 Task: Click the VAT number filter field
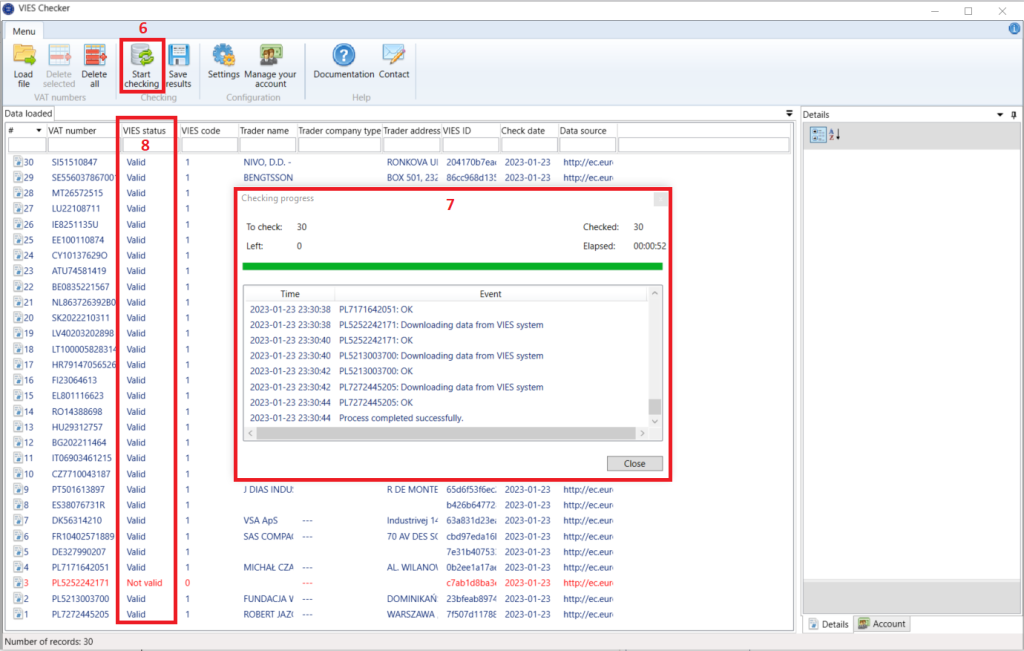pos(82,146)
